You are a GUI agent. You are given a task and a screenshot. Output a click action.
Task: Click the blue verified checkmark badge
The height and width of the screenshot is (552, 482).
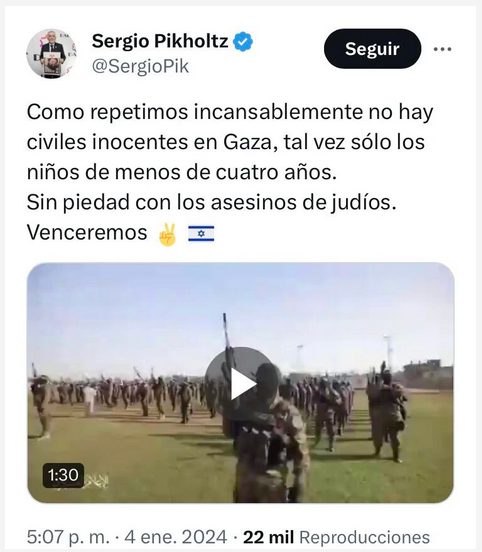pyautogui.click(x=243, y=42)
